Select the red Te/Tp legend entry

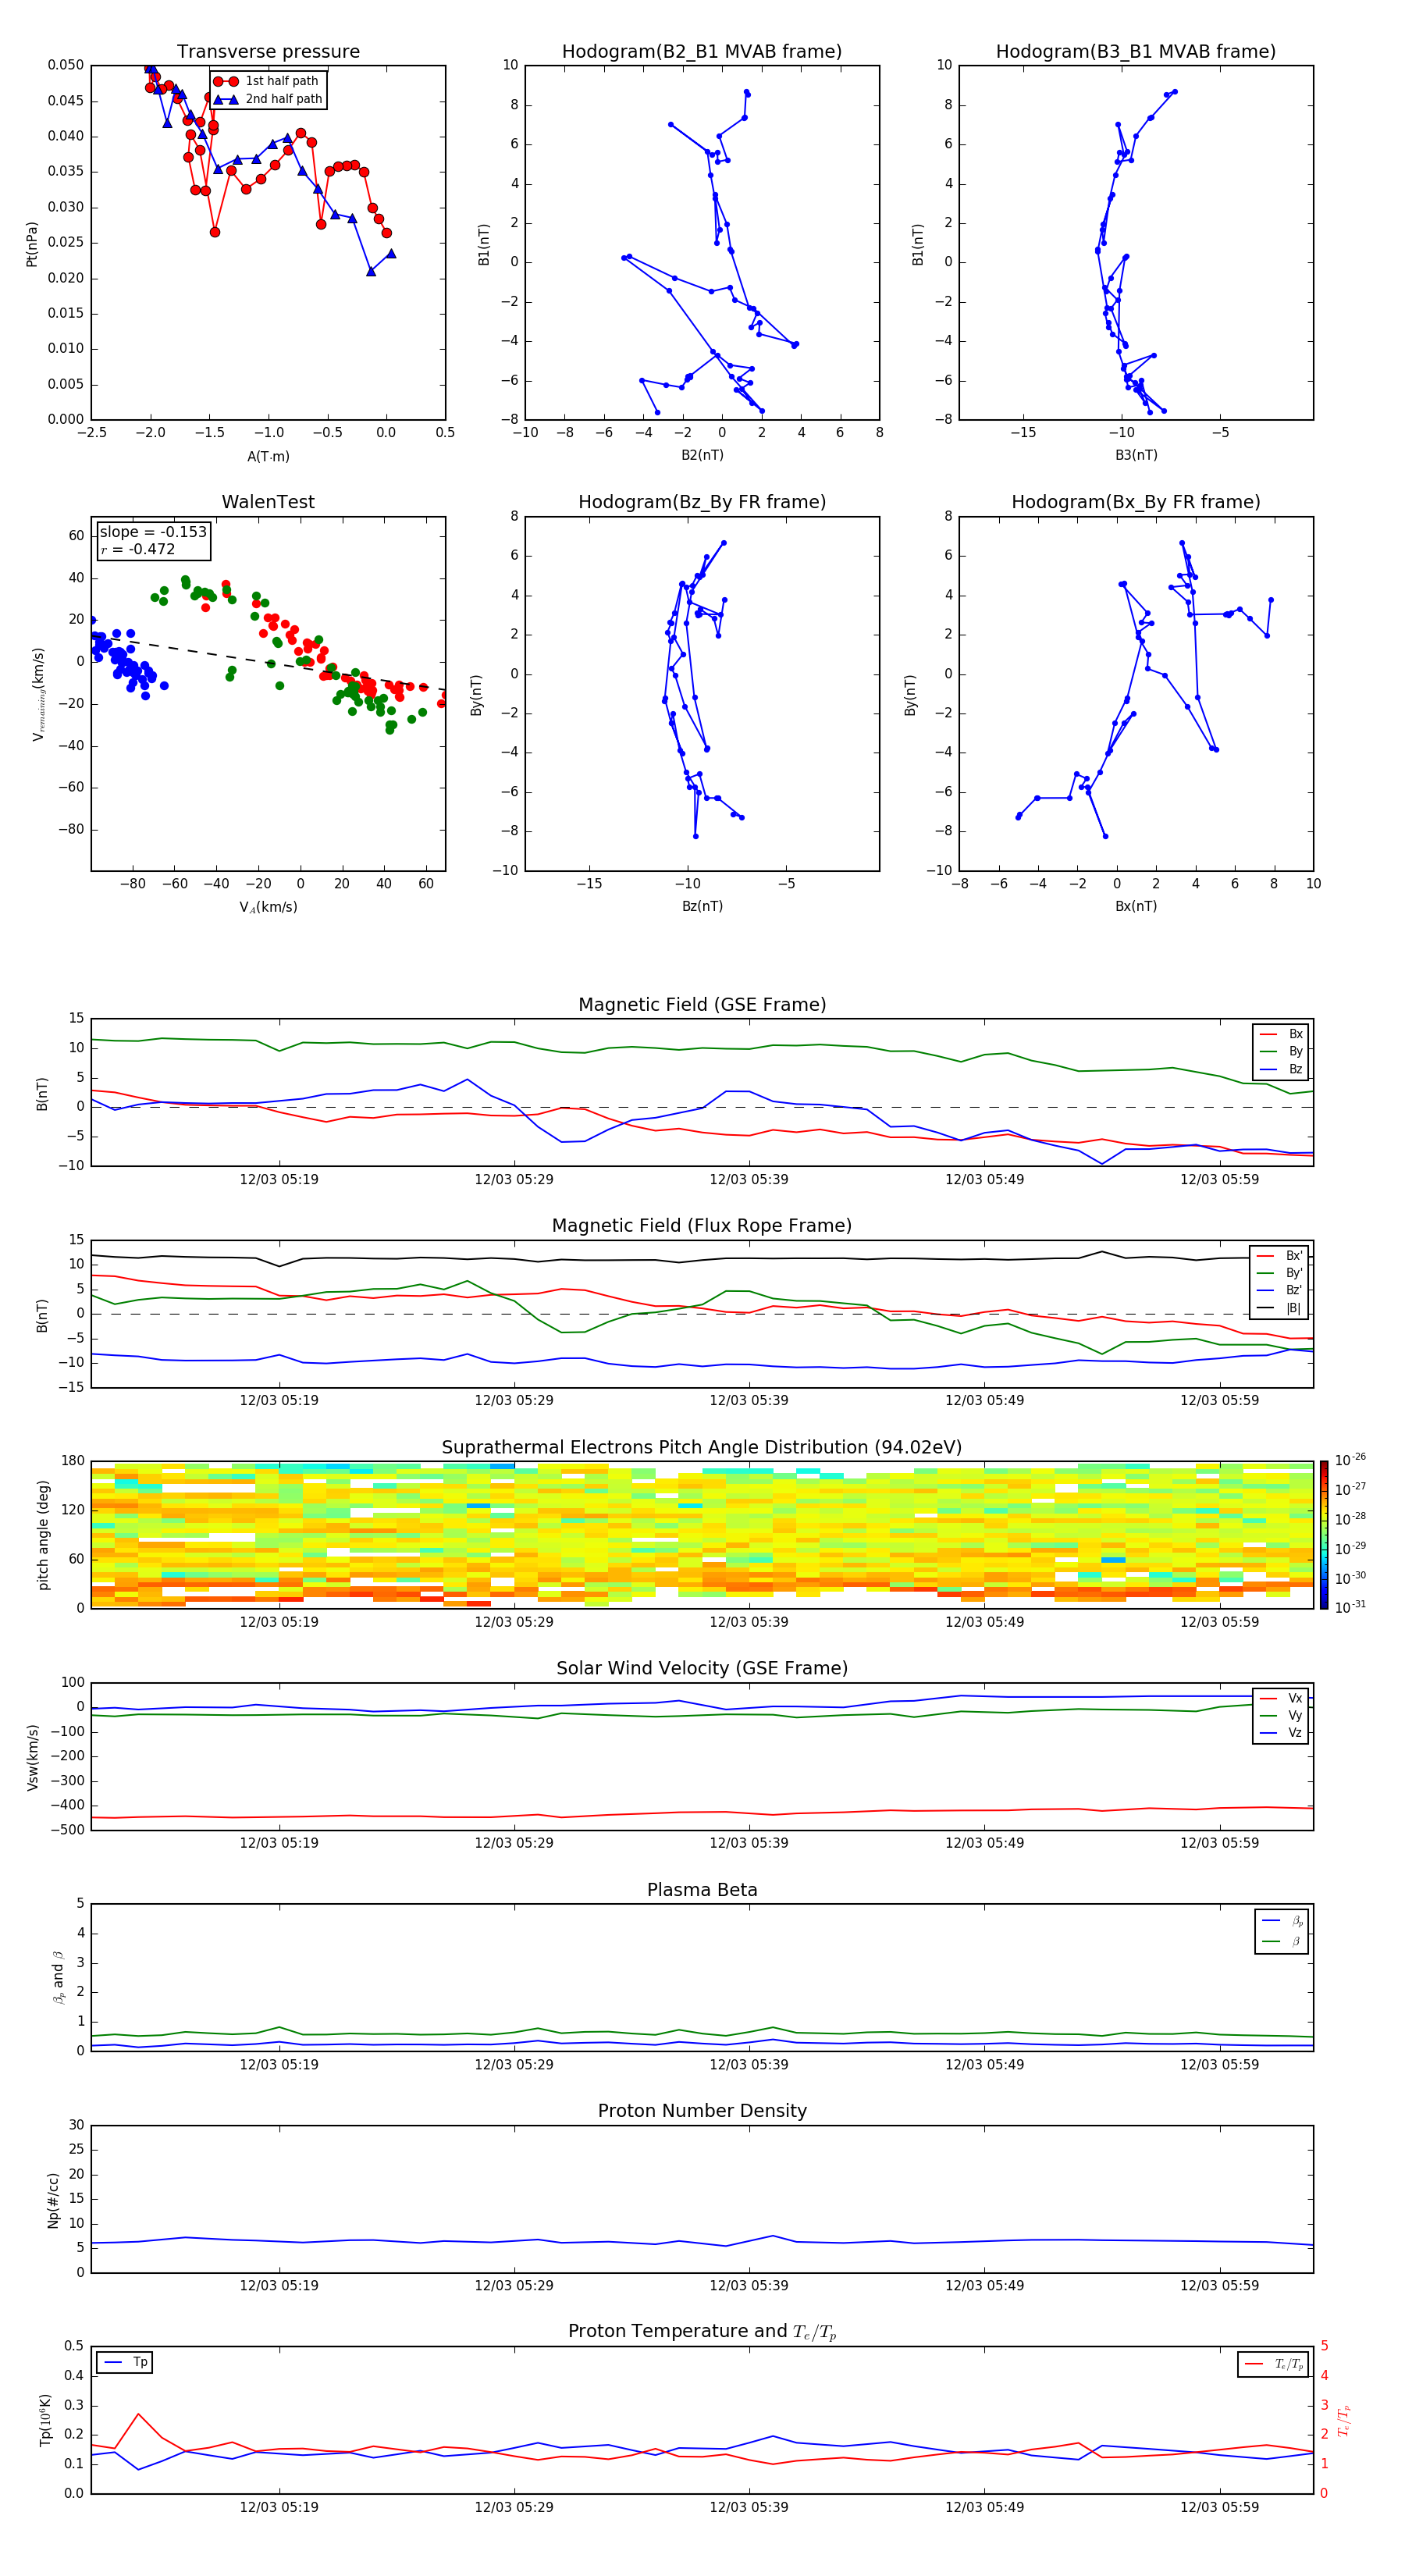pos(1274,2364)
